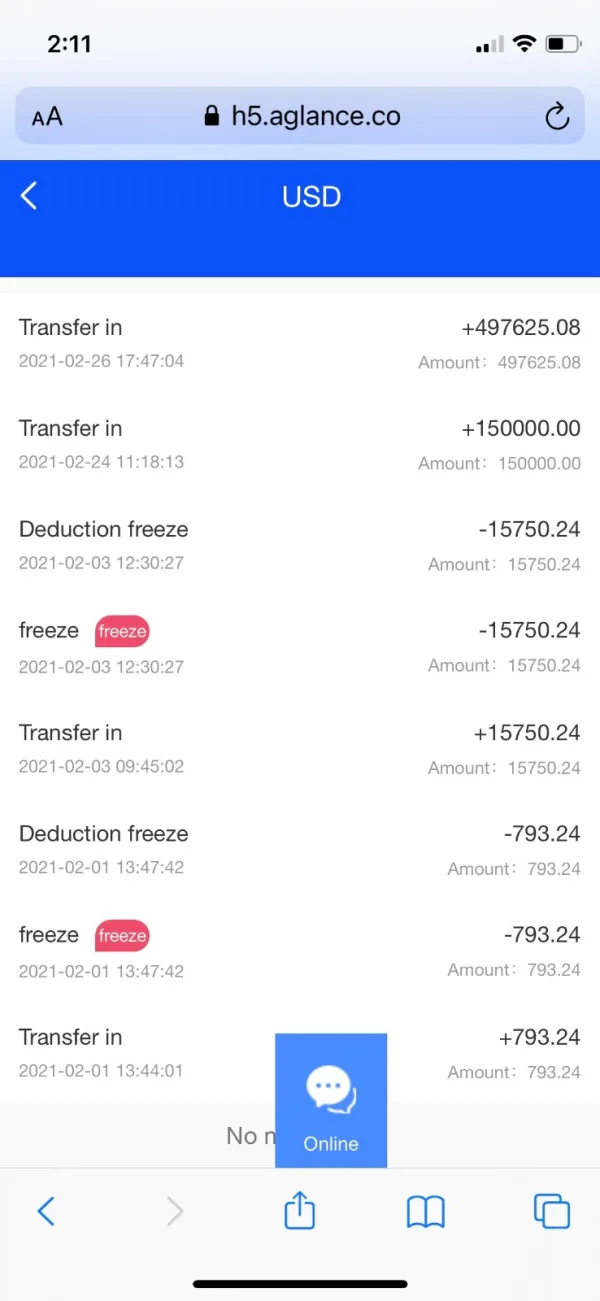Open the +15750.24 Transfer in entry
600x1301 pixels.
click(x=300, y=748)
